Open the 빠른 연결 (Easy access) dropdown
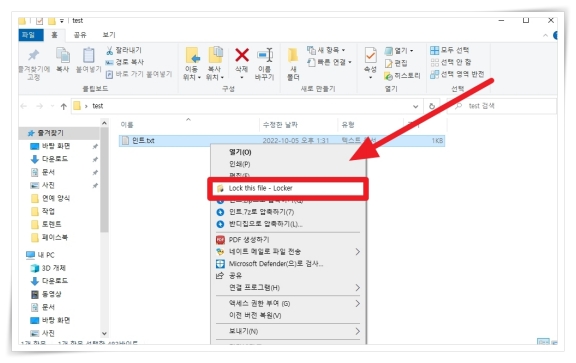This screenshot has height=363, width=576. [x=330, y=62]
